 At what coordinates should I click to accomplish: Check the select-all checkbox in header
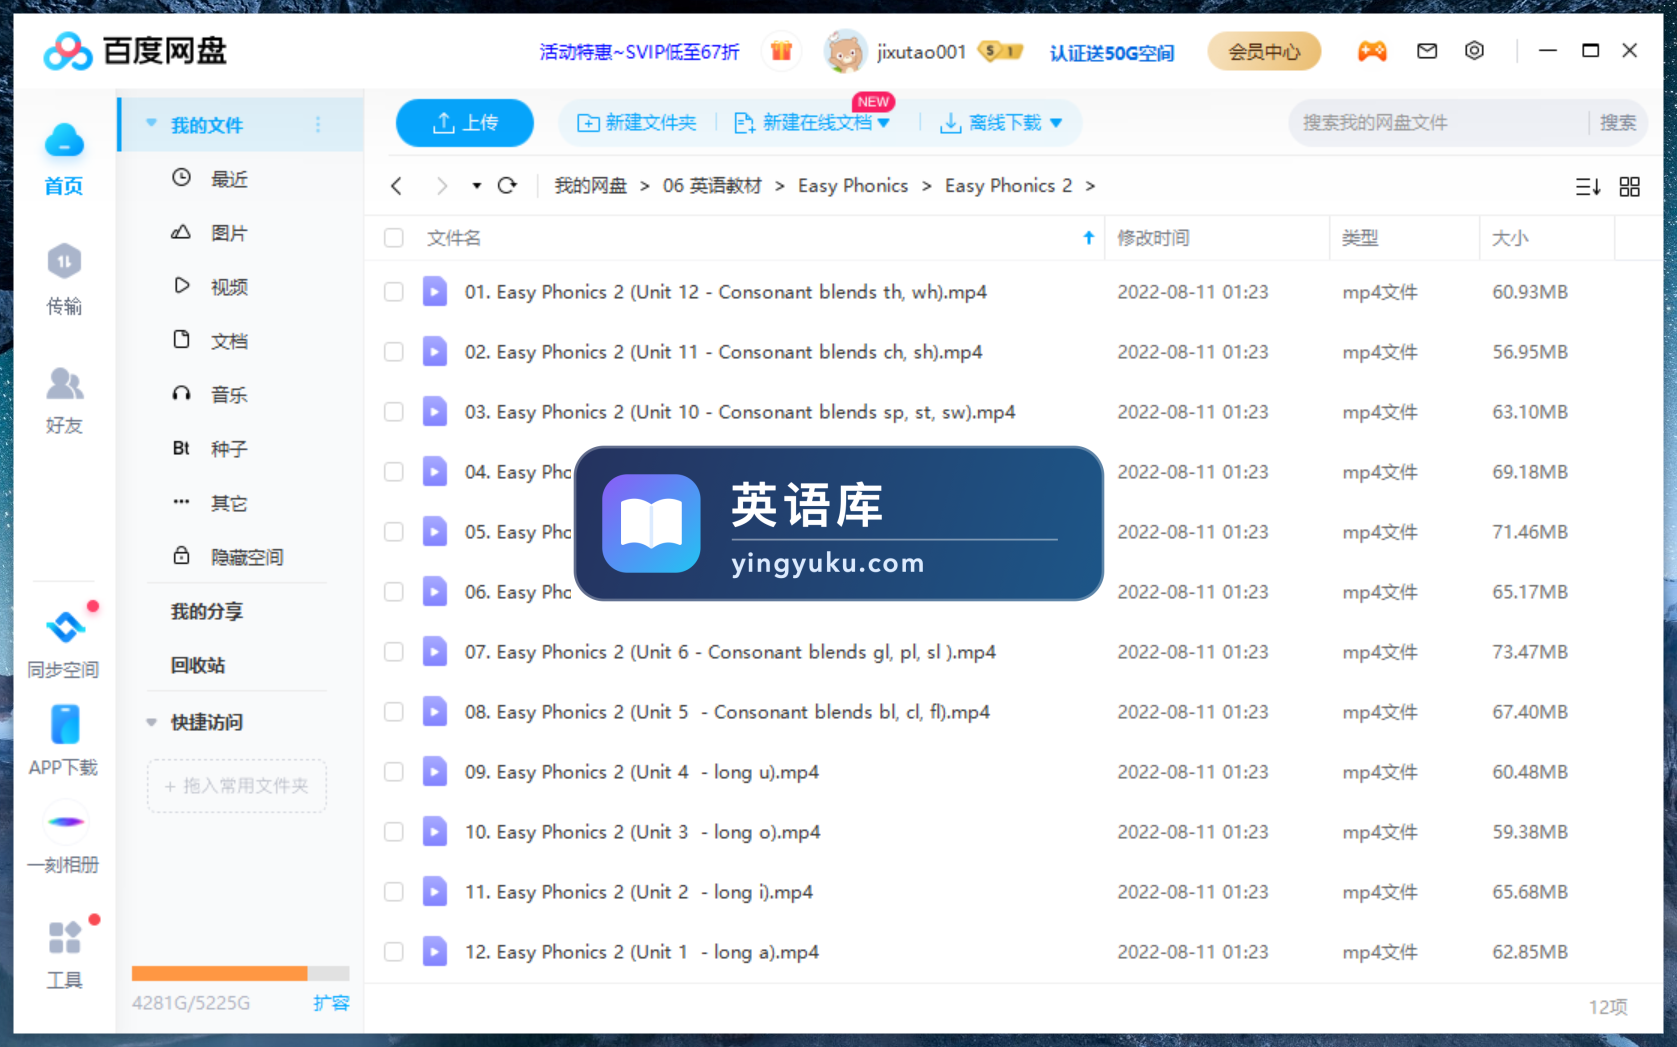[394, 238]
